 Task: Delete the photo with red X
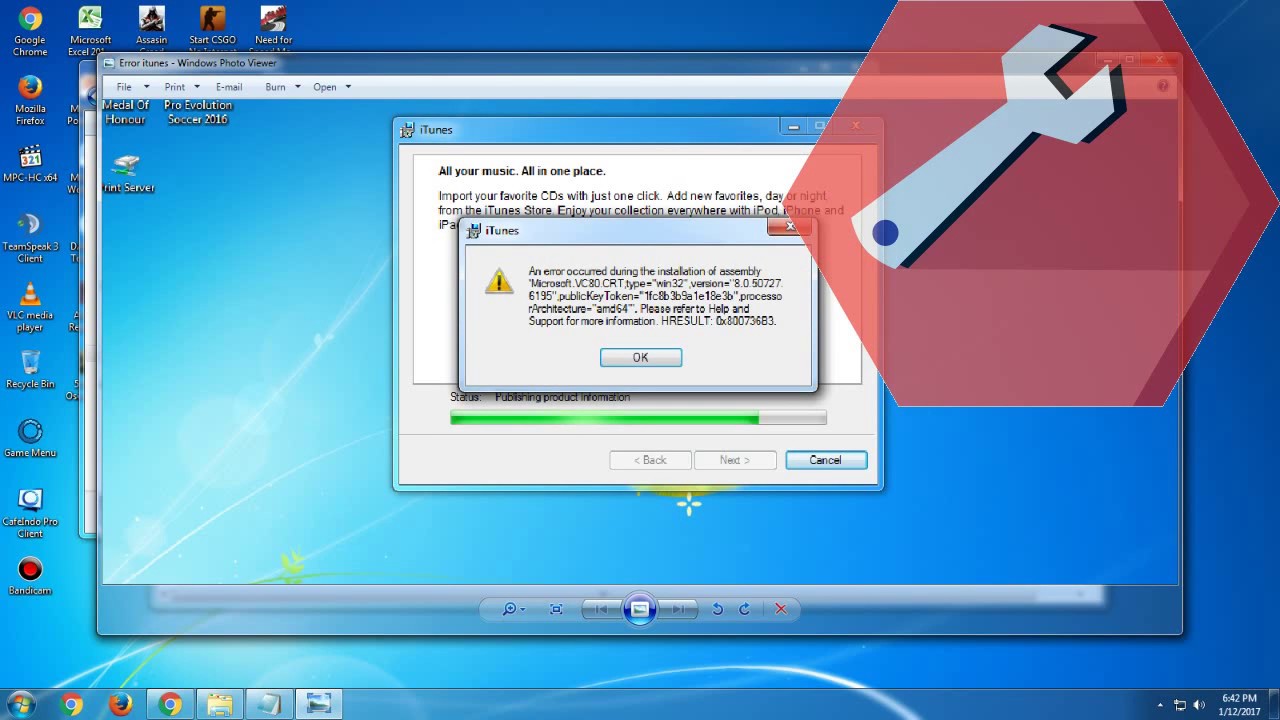tap(781, 609)
